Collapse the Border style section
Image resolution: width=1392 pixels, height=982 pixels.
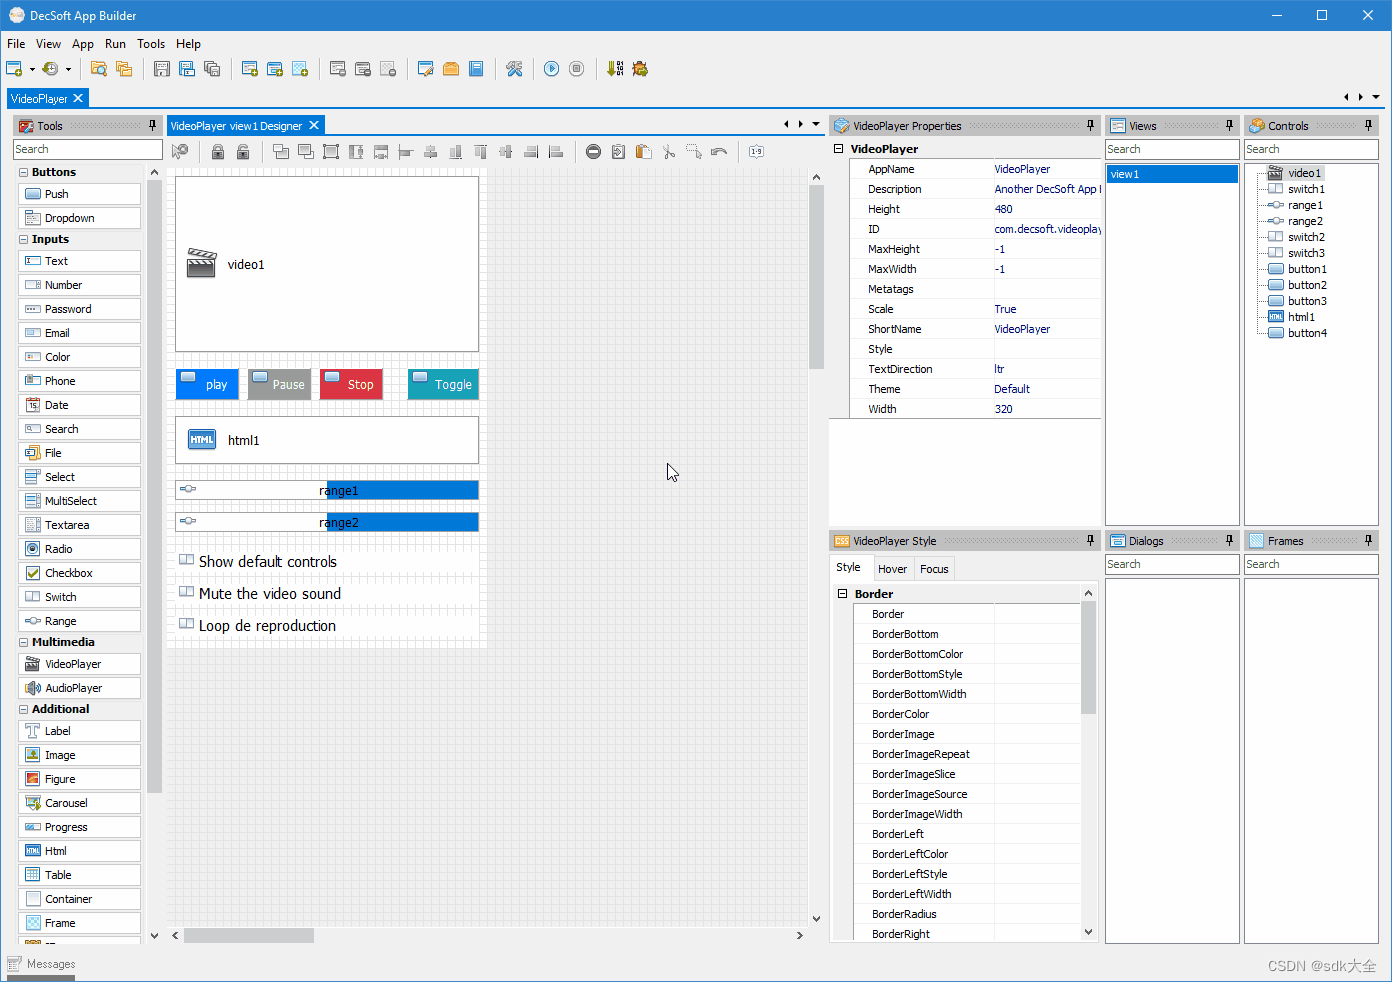[842, 594]
